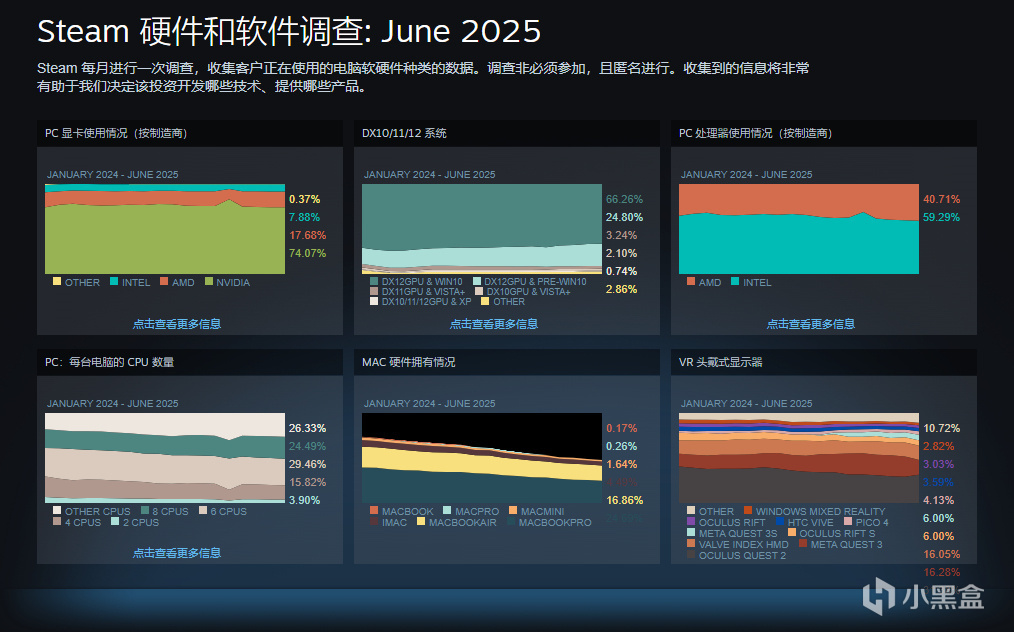Image resolution: width=1014 pixels, height=632 pixels.
Task: Click the 17.68% AMD graphics share value
Action: point(307,235)
